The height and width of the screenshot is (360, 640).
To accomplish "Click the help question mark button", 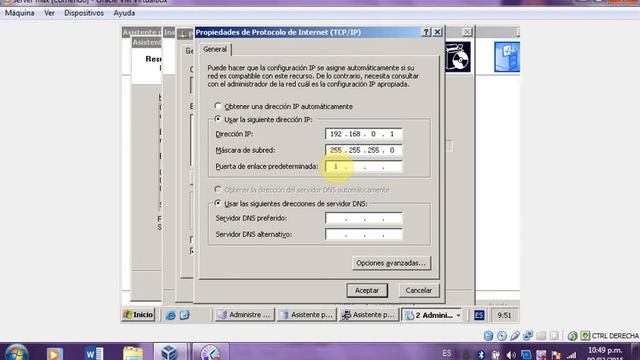I will coord(426,32).
